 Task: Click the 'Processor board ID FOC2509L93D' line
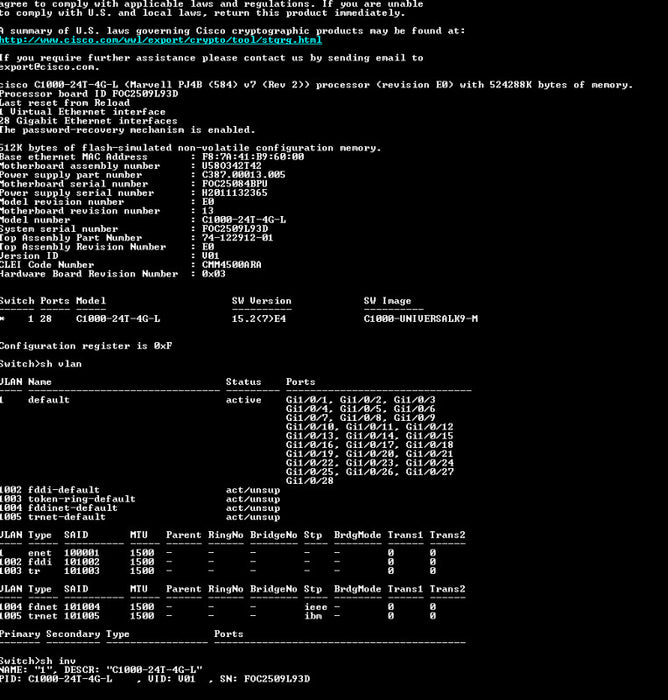[89, 94]
